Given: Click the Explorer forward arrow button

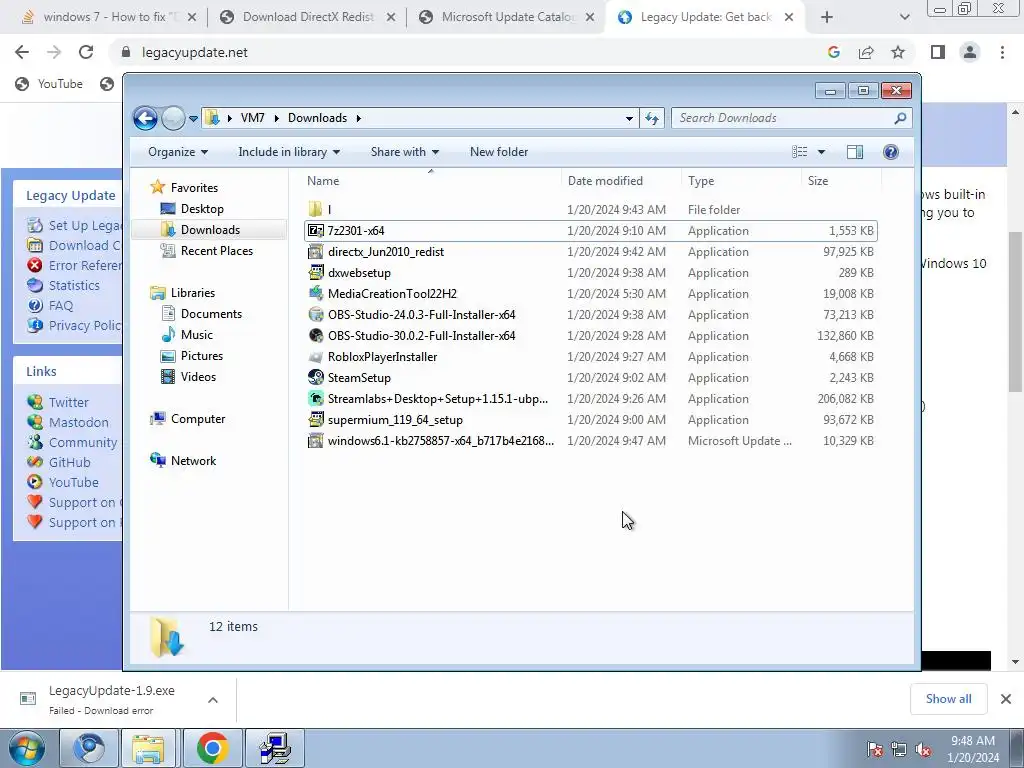Looking at the screenshot, I should click(173, 118).
